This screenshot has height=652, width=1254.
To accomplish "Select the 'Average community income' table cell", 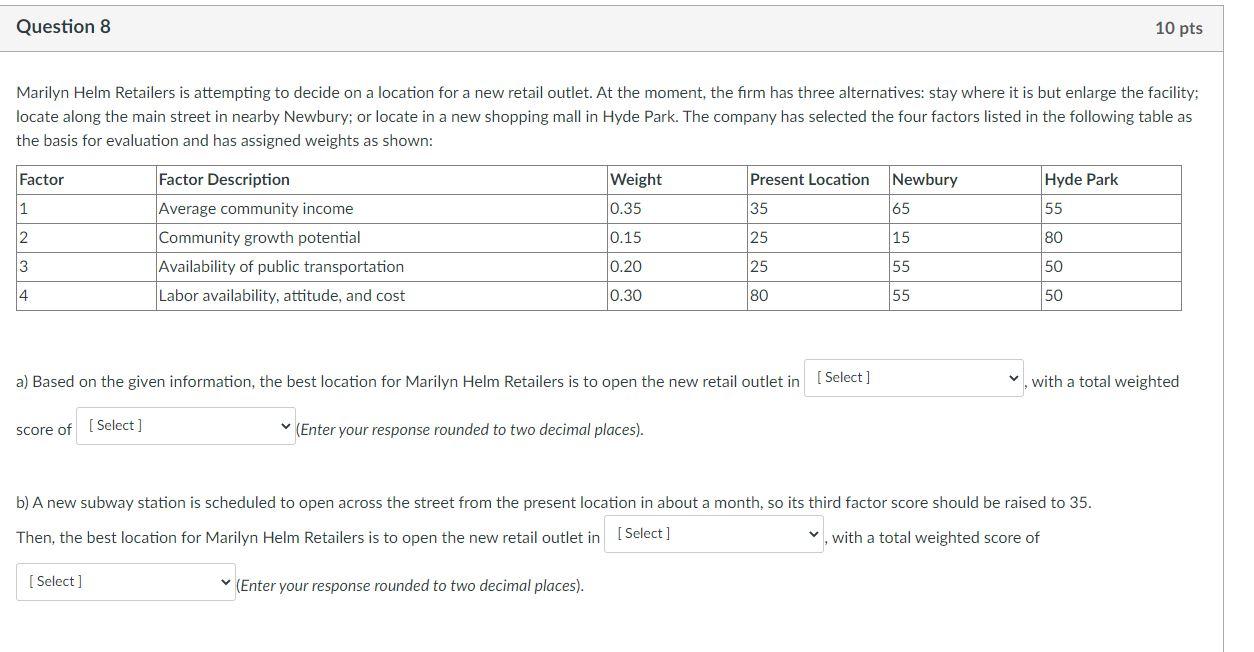I will pos(255,208).
